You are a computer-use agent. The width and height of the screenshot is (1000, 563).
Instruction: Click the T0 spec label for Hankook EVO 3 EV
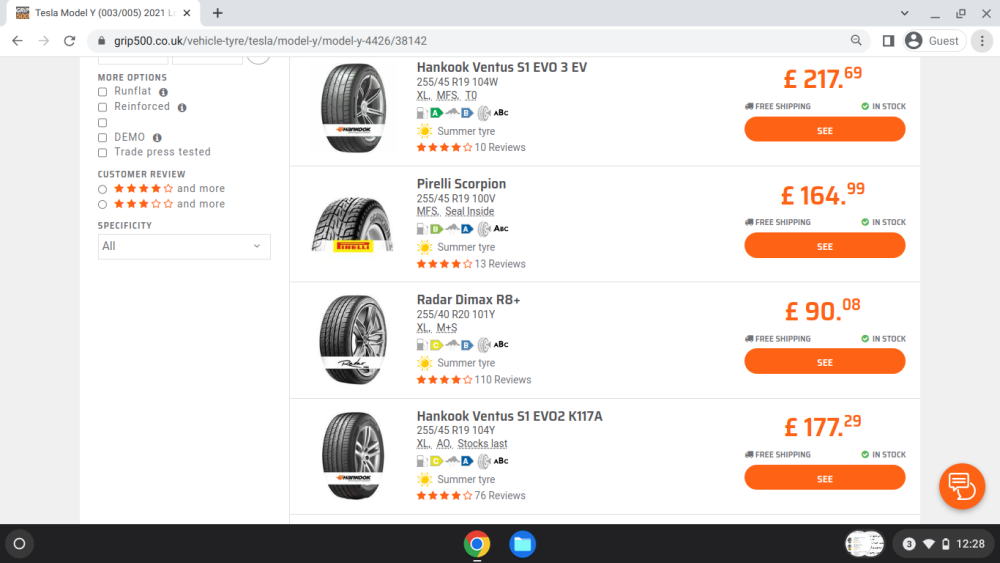[471, 96]
